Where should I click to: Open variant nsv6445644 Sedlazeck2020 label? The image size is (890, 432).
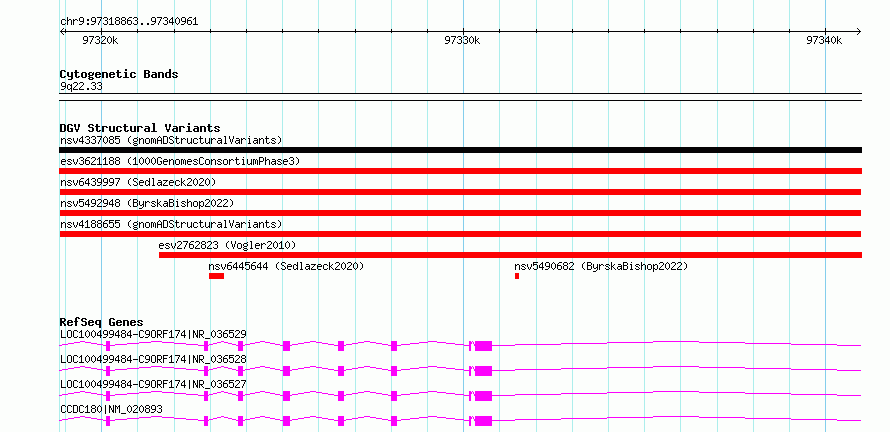tap(286, 266)
